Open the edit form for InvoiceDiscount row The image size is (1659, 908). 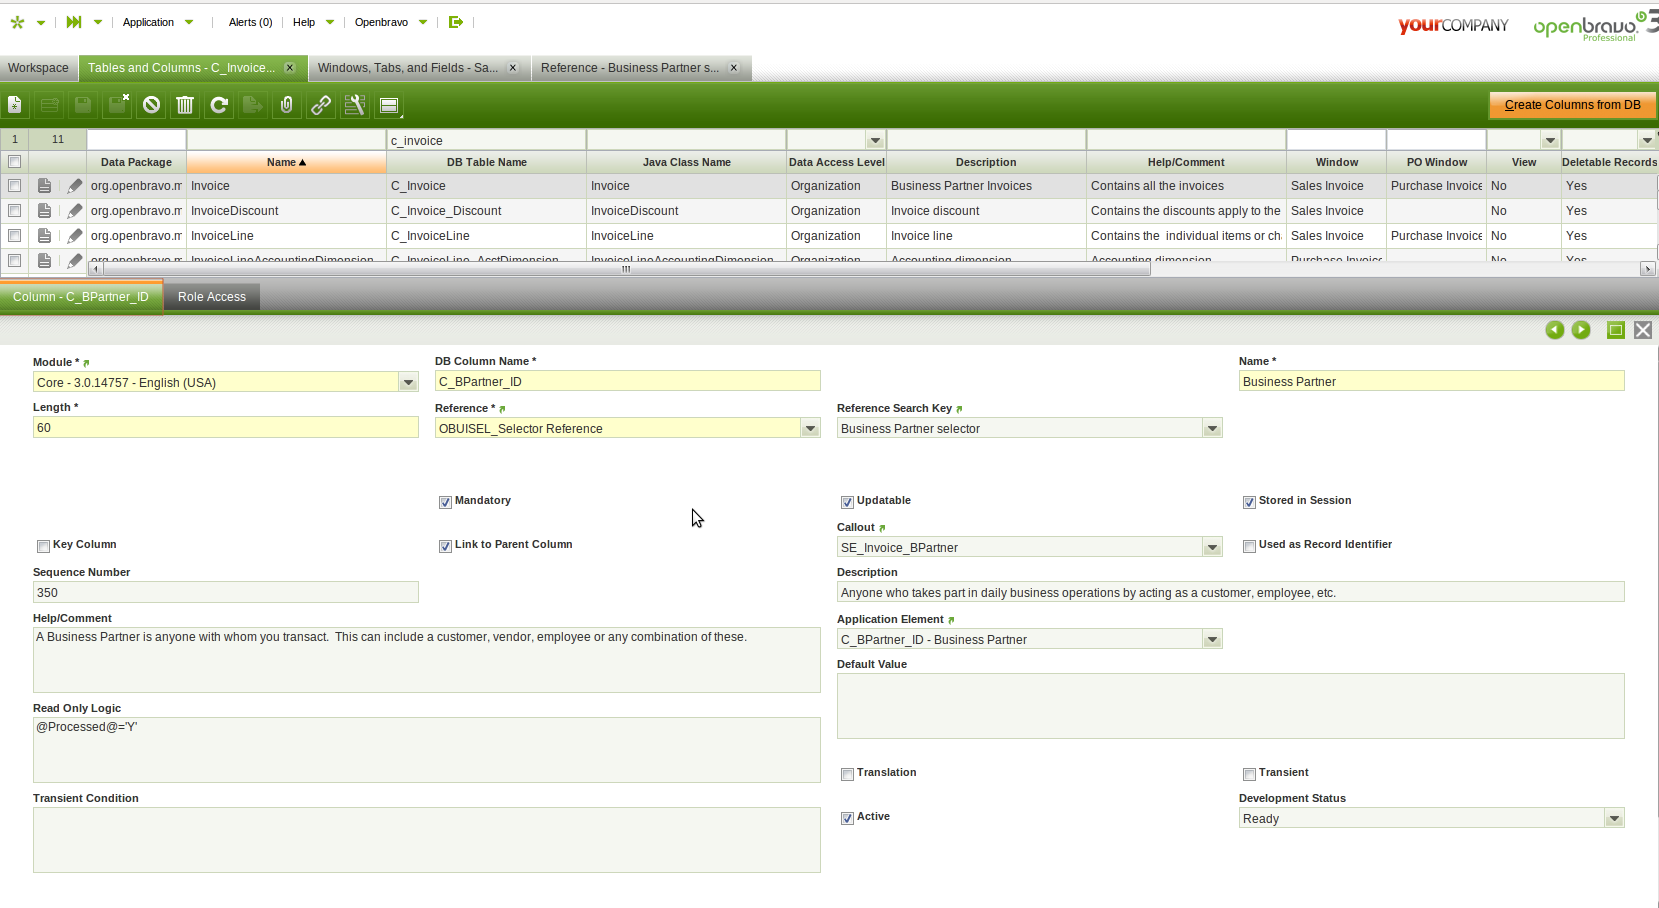click(x=75, y=211)
